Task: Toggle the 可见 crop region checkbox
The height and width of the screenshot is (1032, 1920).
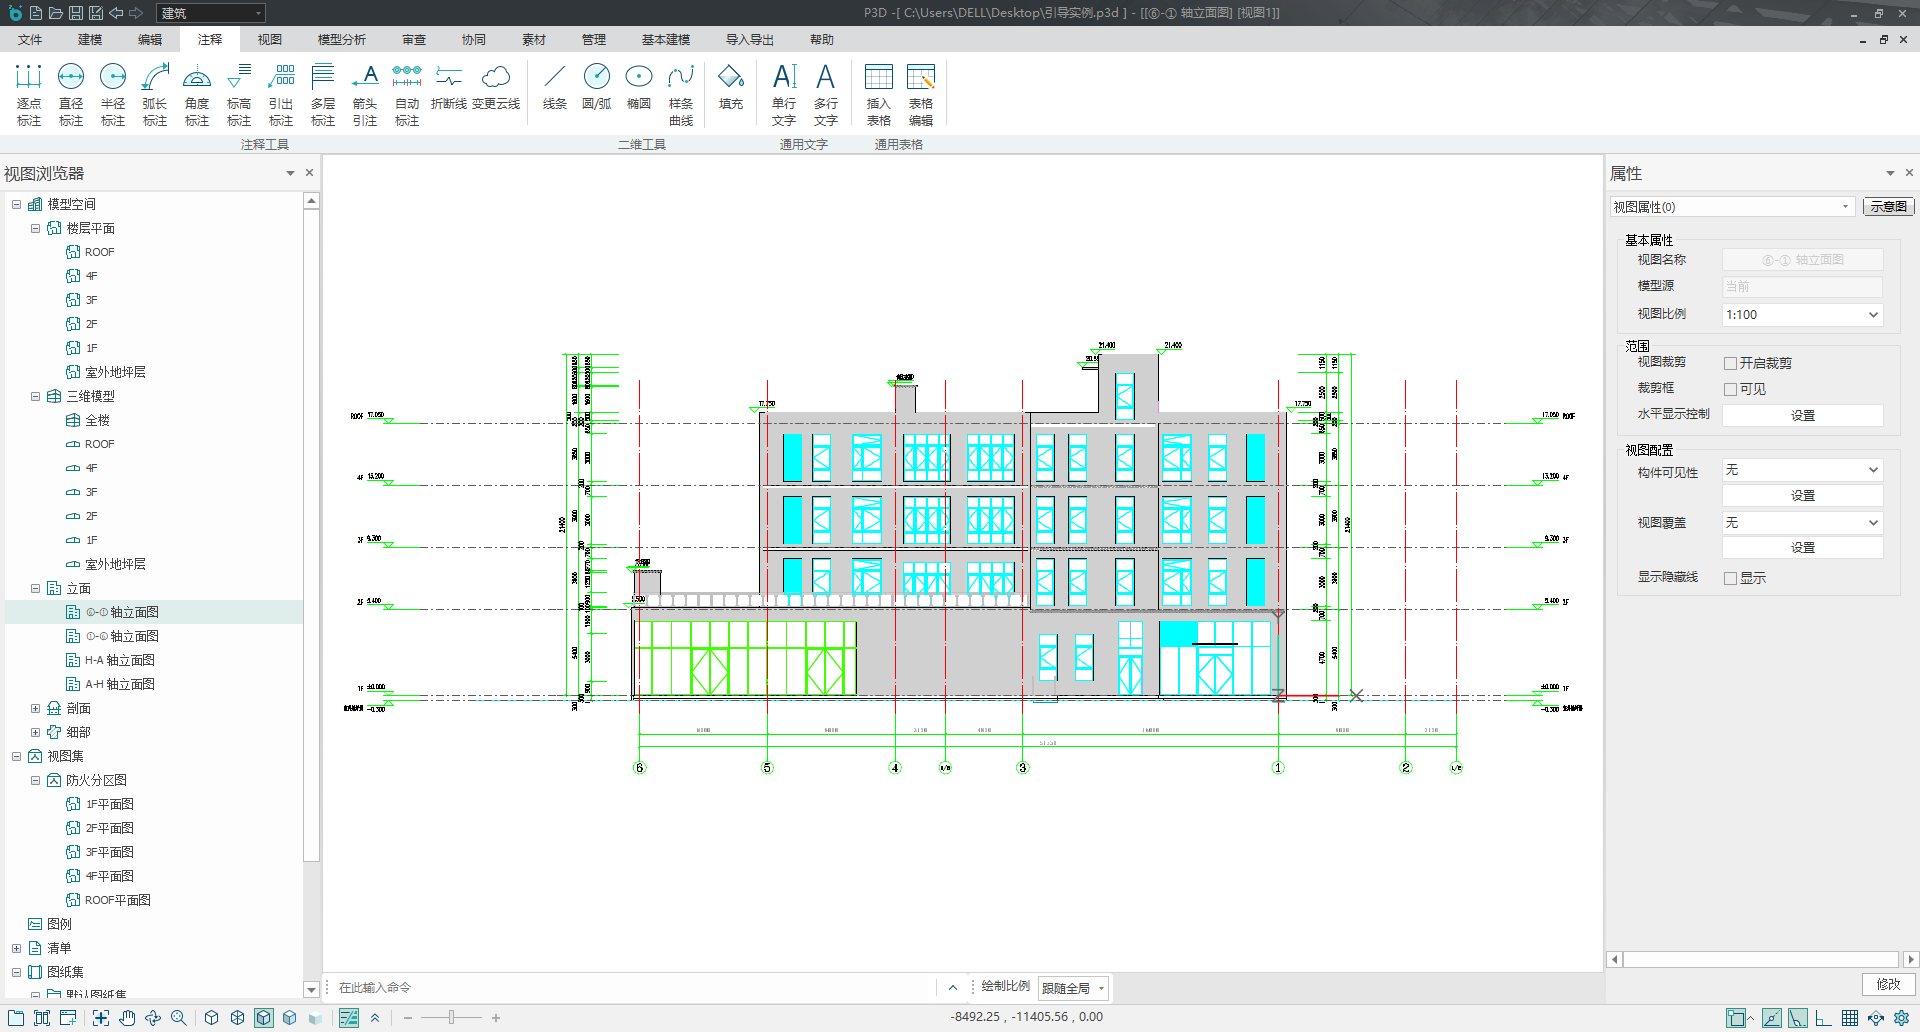Action: (1730, 390)
